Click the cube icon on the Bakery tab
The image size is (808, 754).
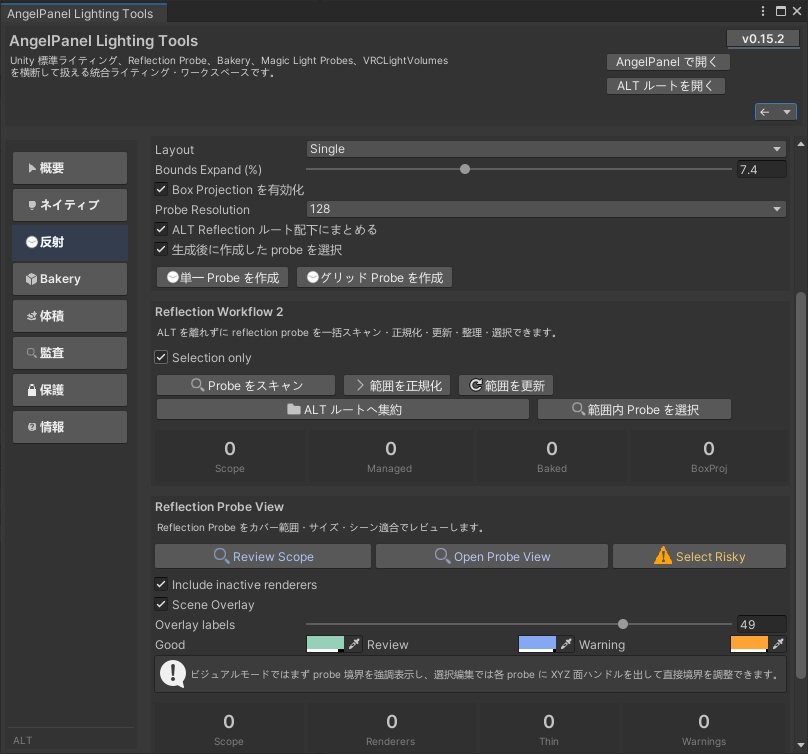click(x=30, y=278)
